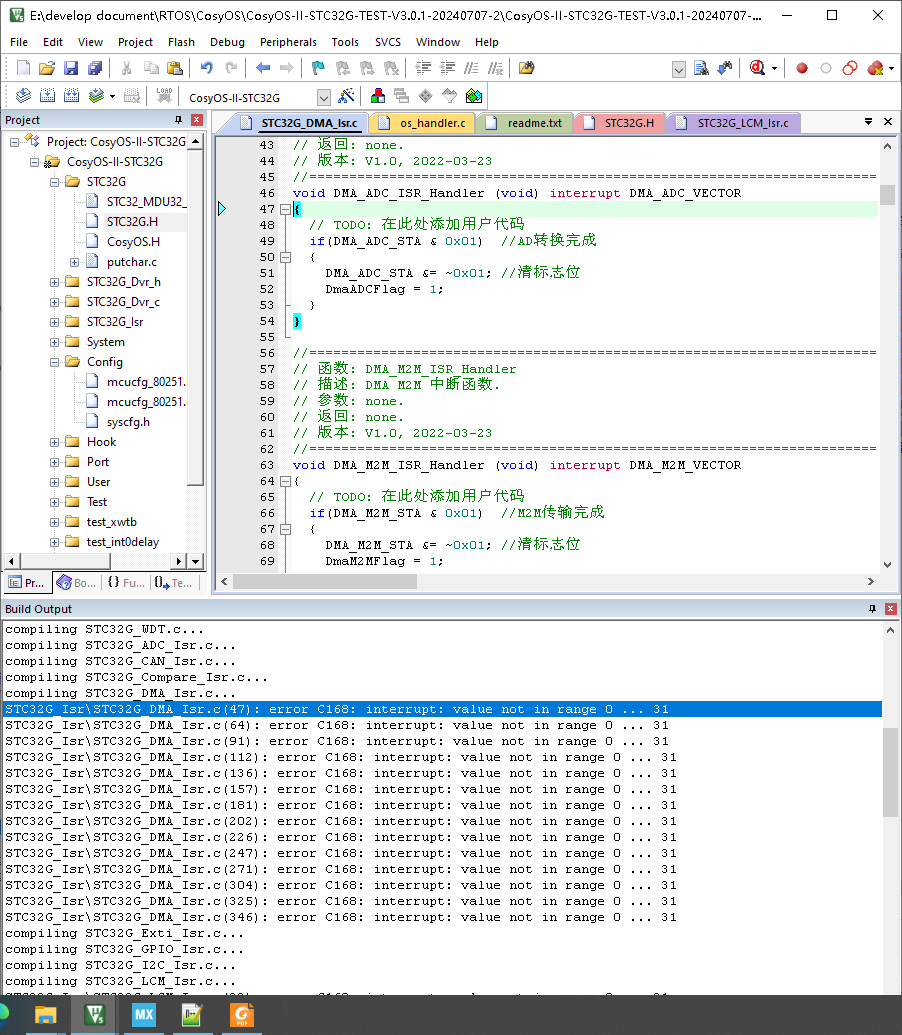Select syscfg.h in the Config folder
The image size is (902, 1035).
coord(128,422)
